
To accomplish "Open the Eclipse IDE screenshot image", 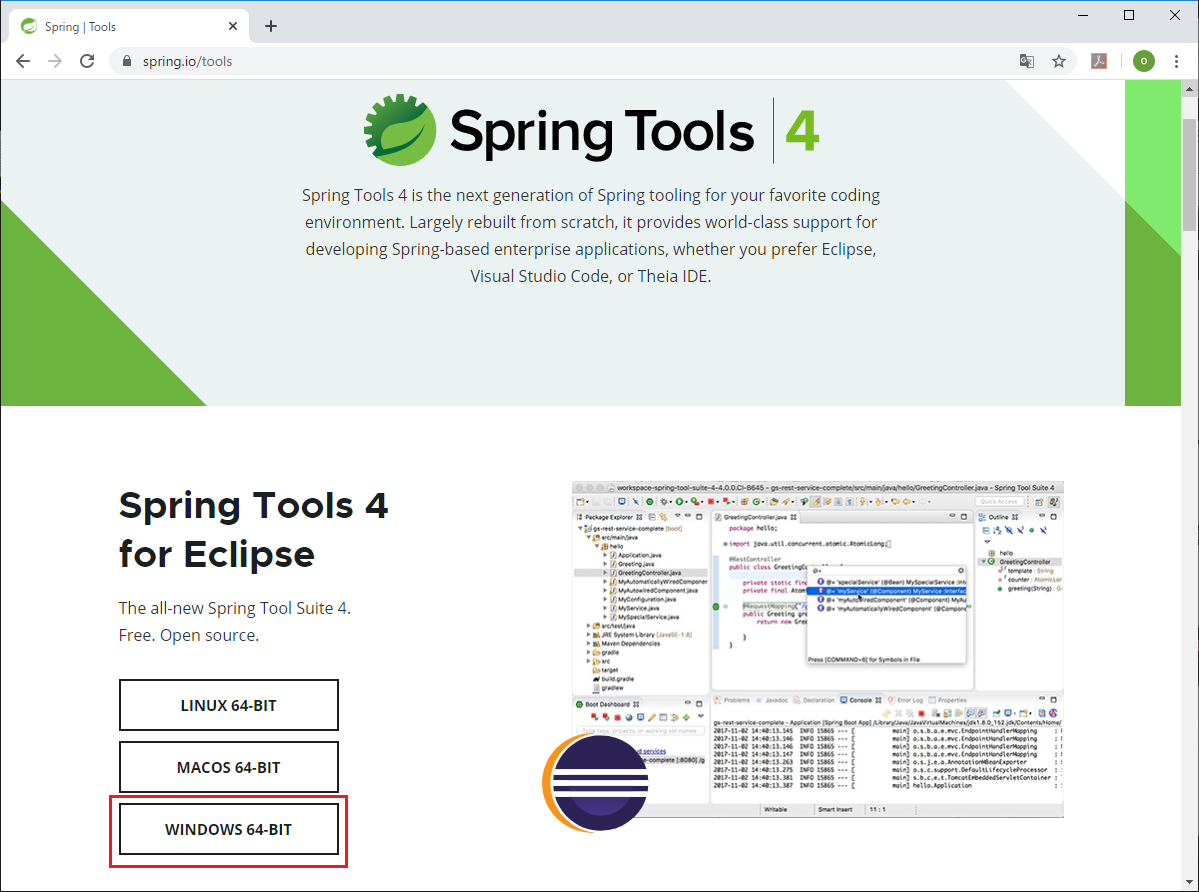I will point(817,649).
